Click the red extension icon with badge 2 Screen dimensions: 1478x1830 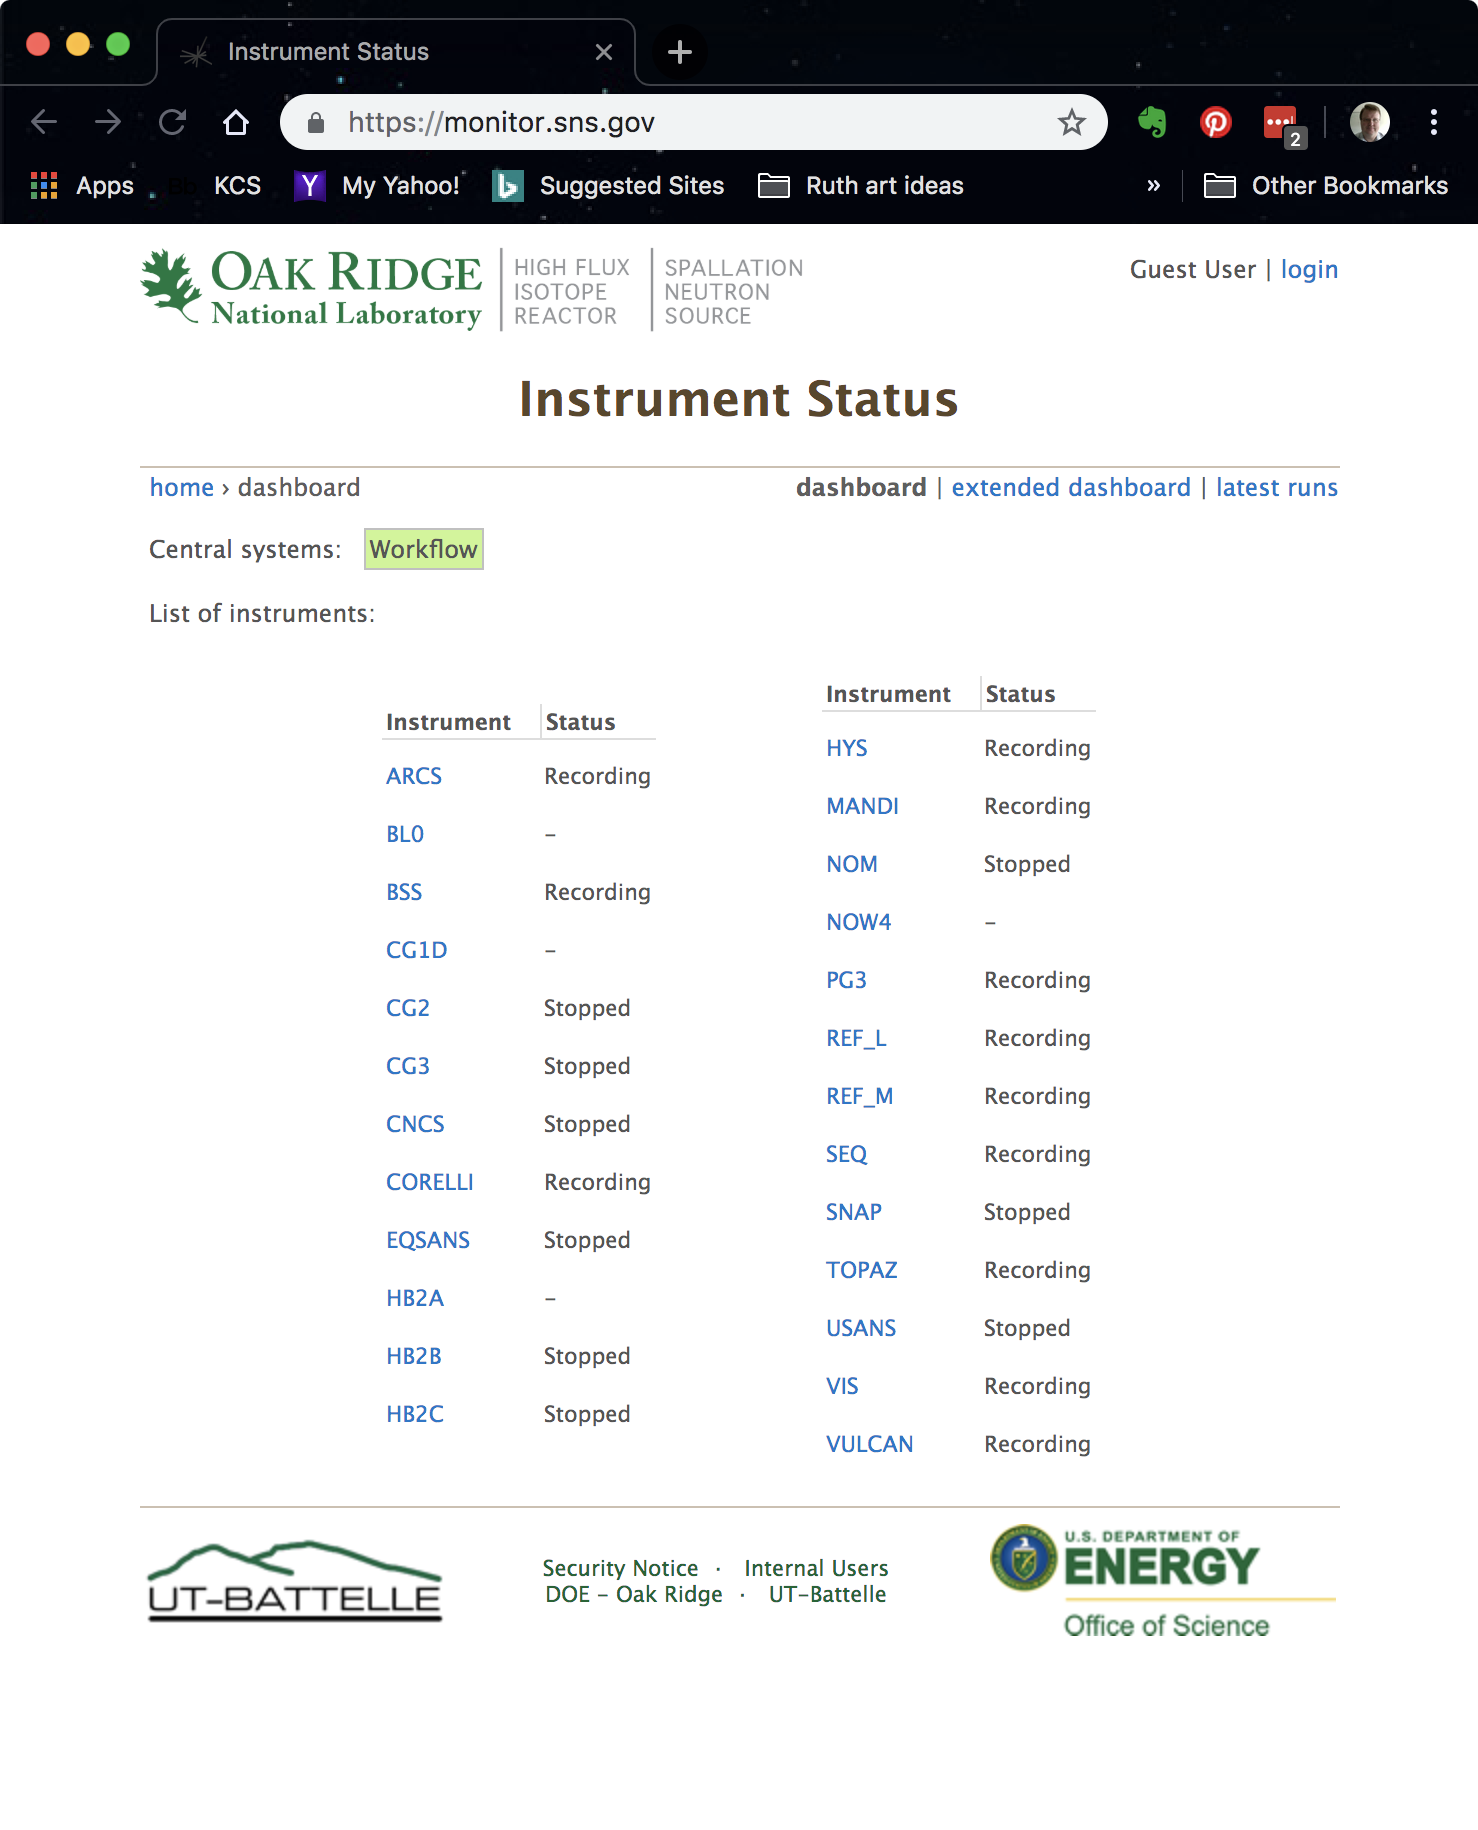(x=1281, y=123)
